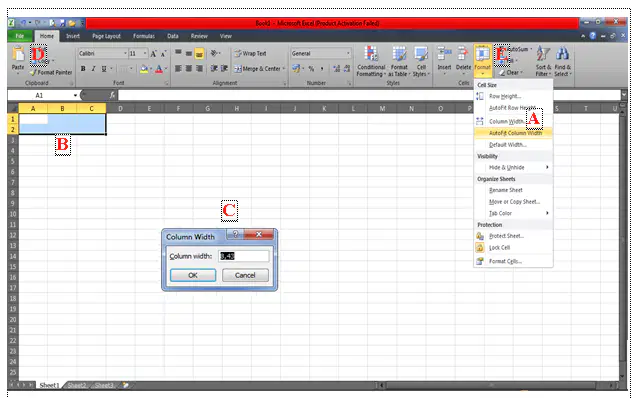
Task: Apply Comma Style
Action: pyautogui.click(x=322, y=69)
